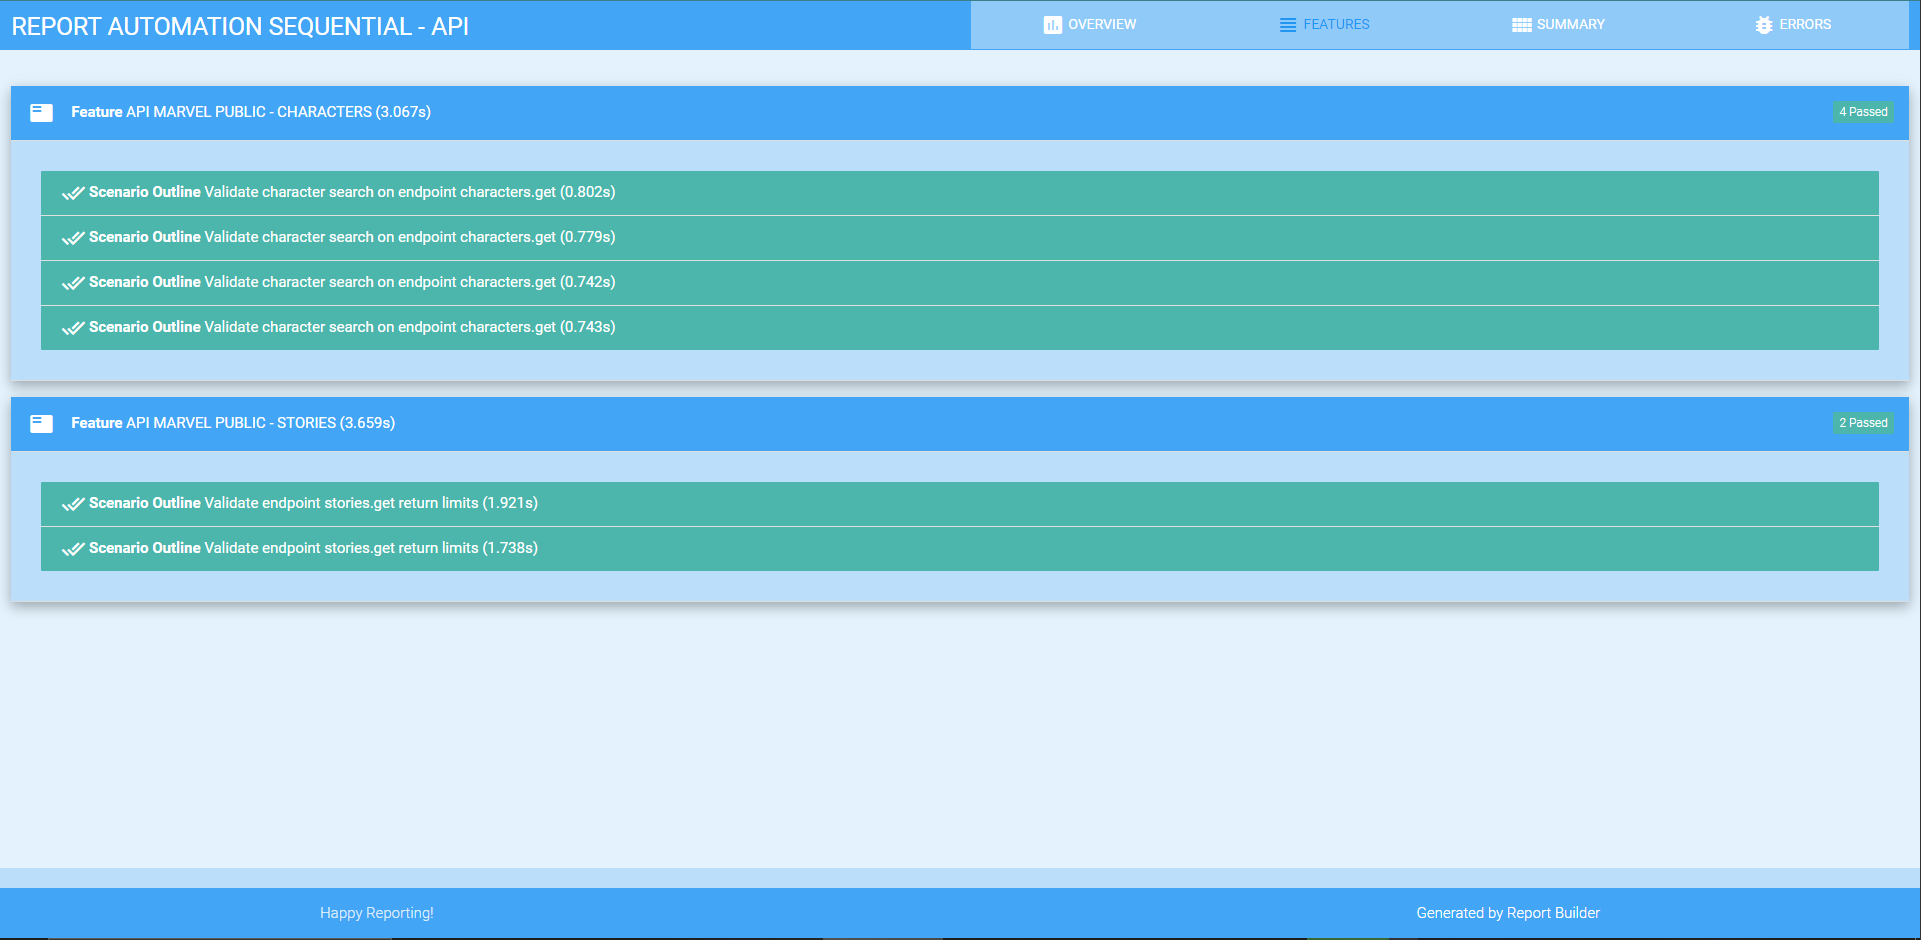The width and height of the screenshot is (1921, 940).
Task: Click the green 4 Passed badge
Action: (1863, 112)
